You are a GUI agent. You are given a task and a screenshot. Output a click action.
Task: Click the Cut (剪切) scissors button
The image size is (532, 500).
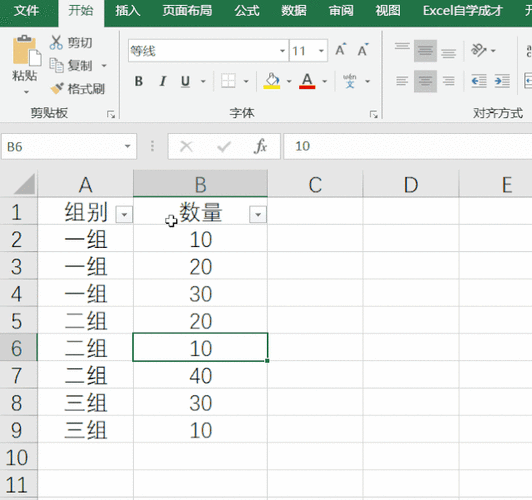pyautogui.click(x=71, y=43)
